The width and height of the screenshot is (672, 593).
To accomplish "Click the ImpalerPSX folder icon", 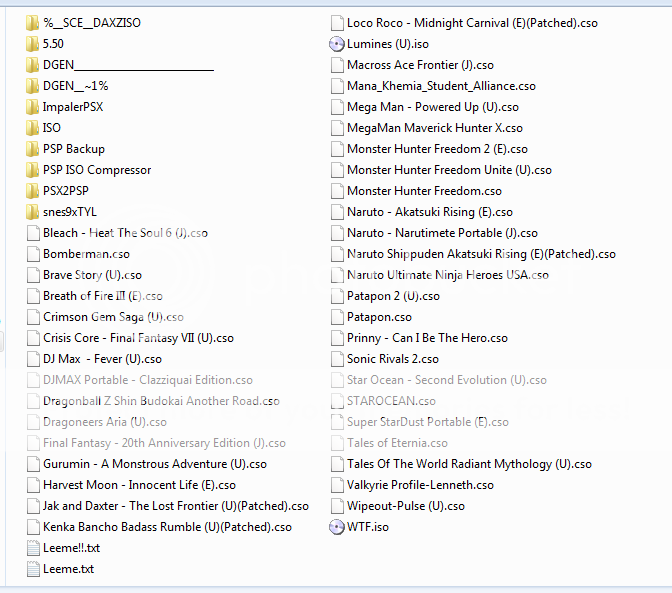I will tap(33, 107).
